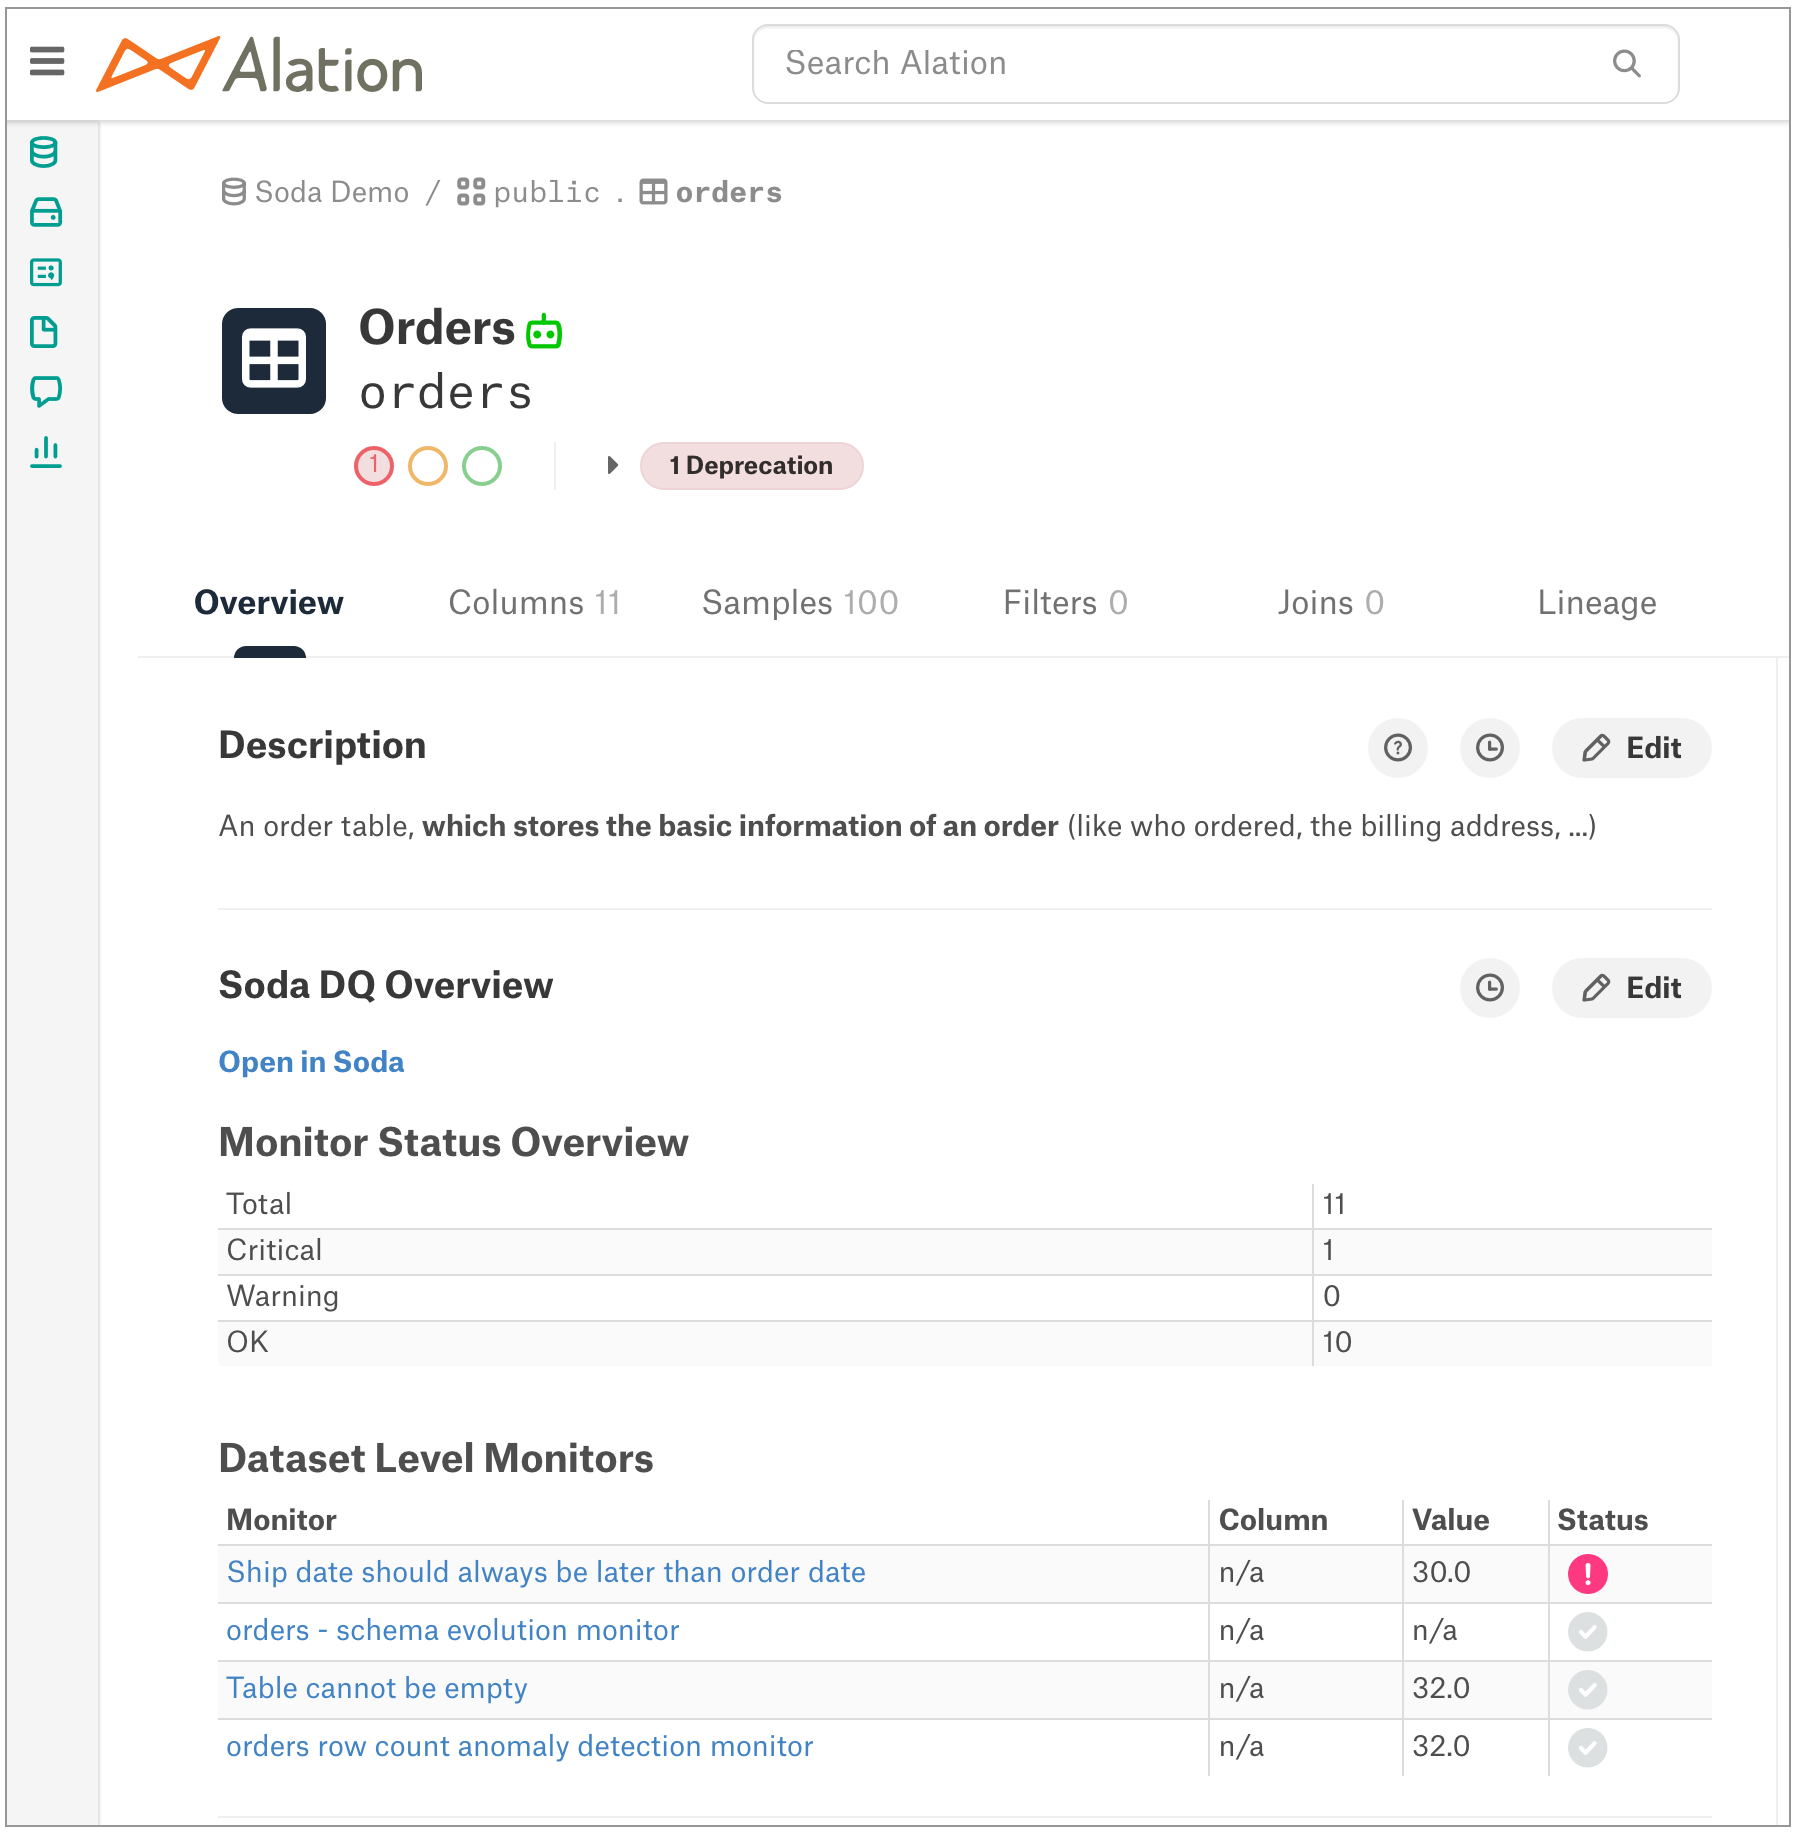Open Description help question mark icon

coord(1397,748)
